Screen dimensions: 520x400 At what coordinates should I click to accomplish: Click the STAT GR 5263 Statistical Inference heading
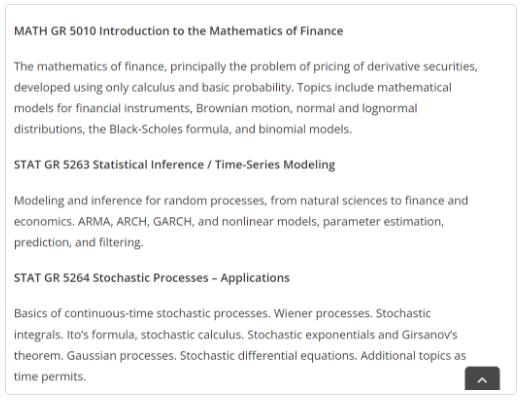[x=175, y=165]
